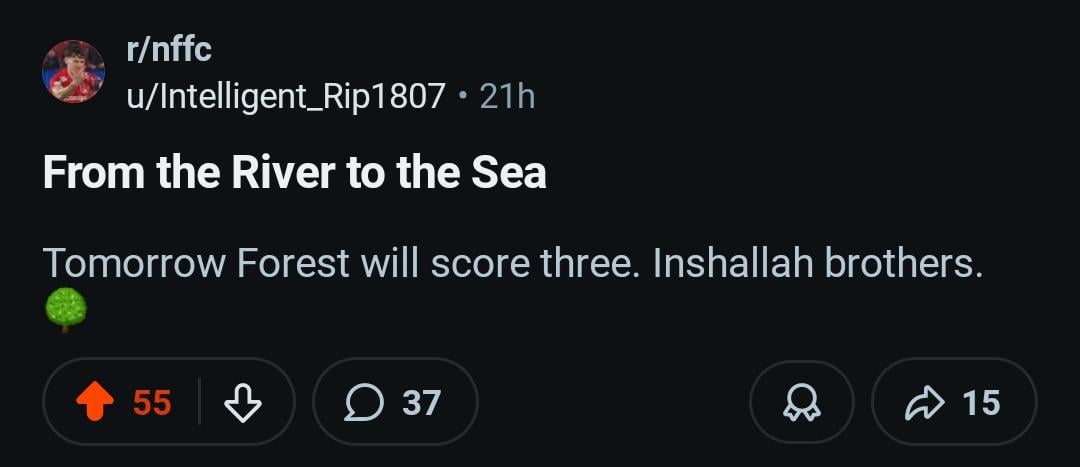Open the r/nffc subreddit
This screenshot has width=1080, height=467.
tap(168, 48)
